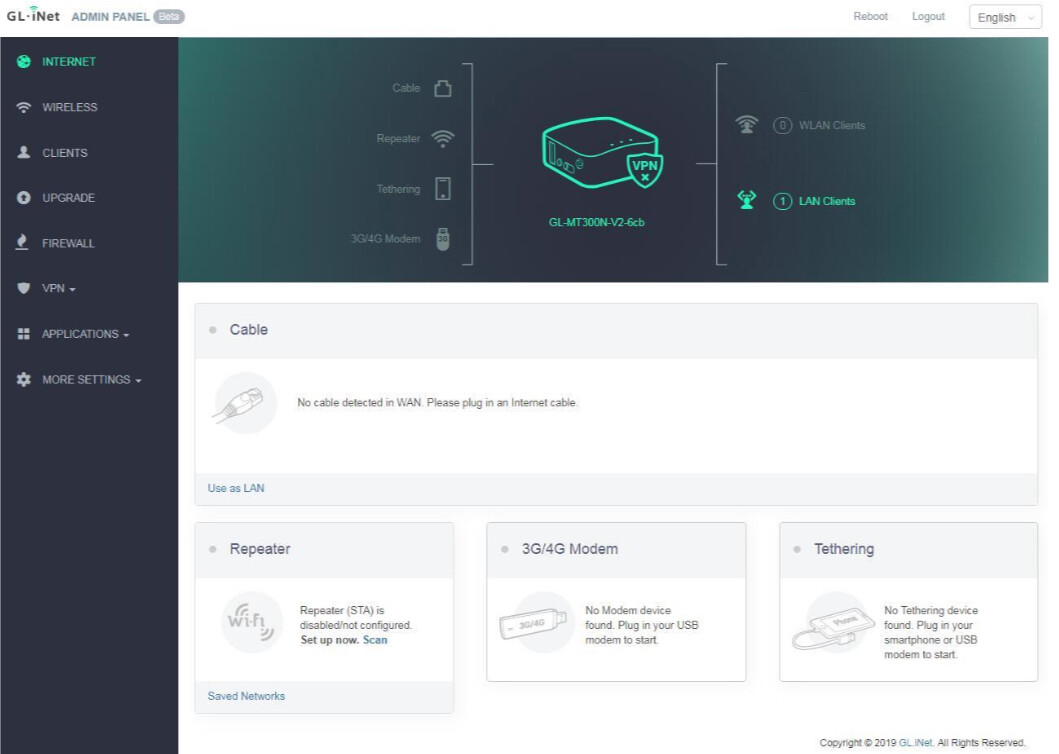This screenshot has height=754, width=1059.
Task: Click the LAN Clients label
Action: pyautogui.click(x=827, y=201)
